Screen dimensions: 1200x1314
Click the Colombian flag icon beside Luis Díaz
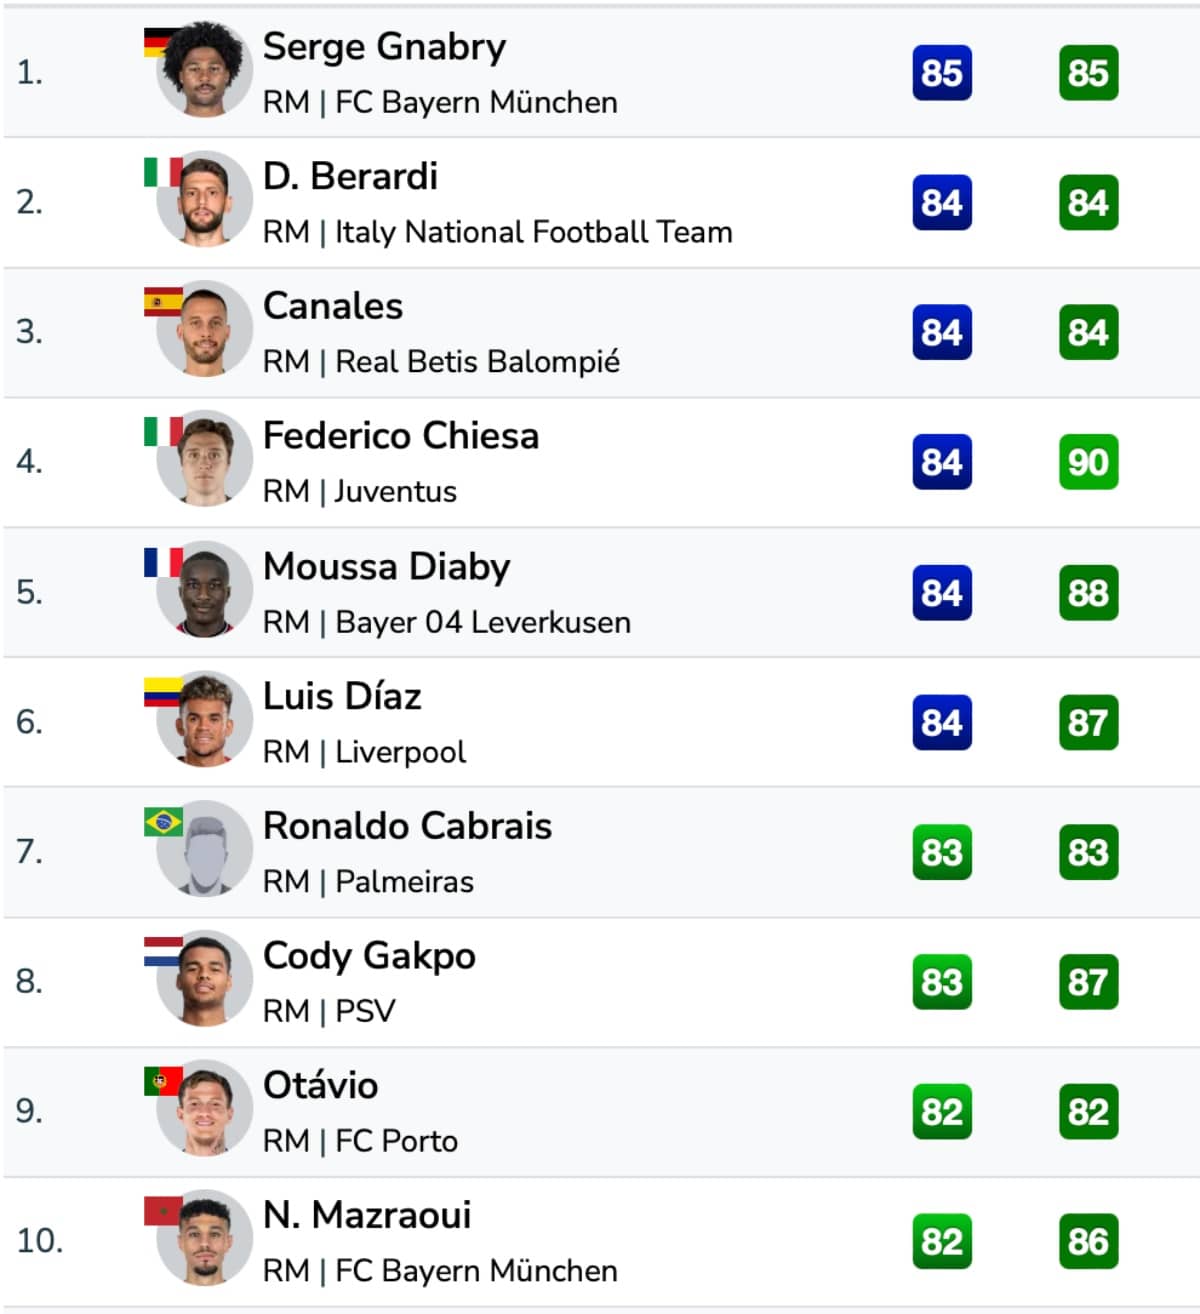(x=163, y=692)
